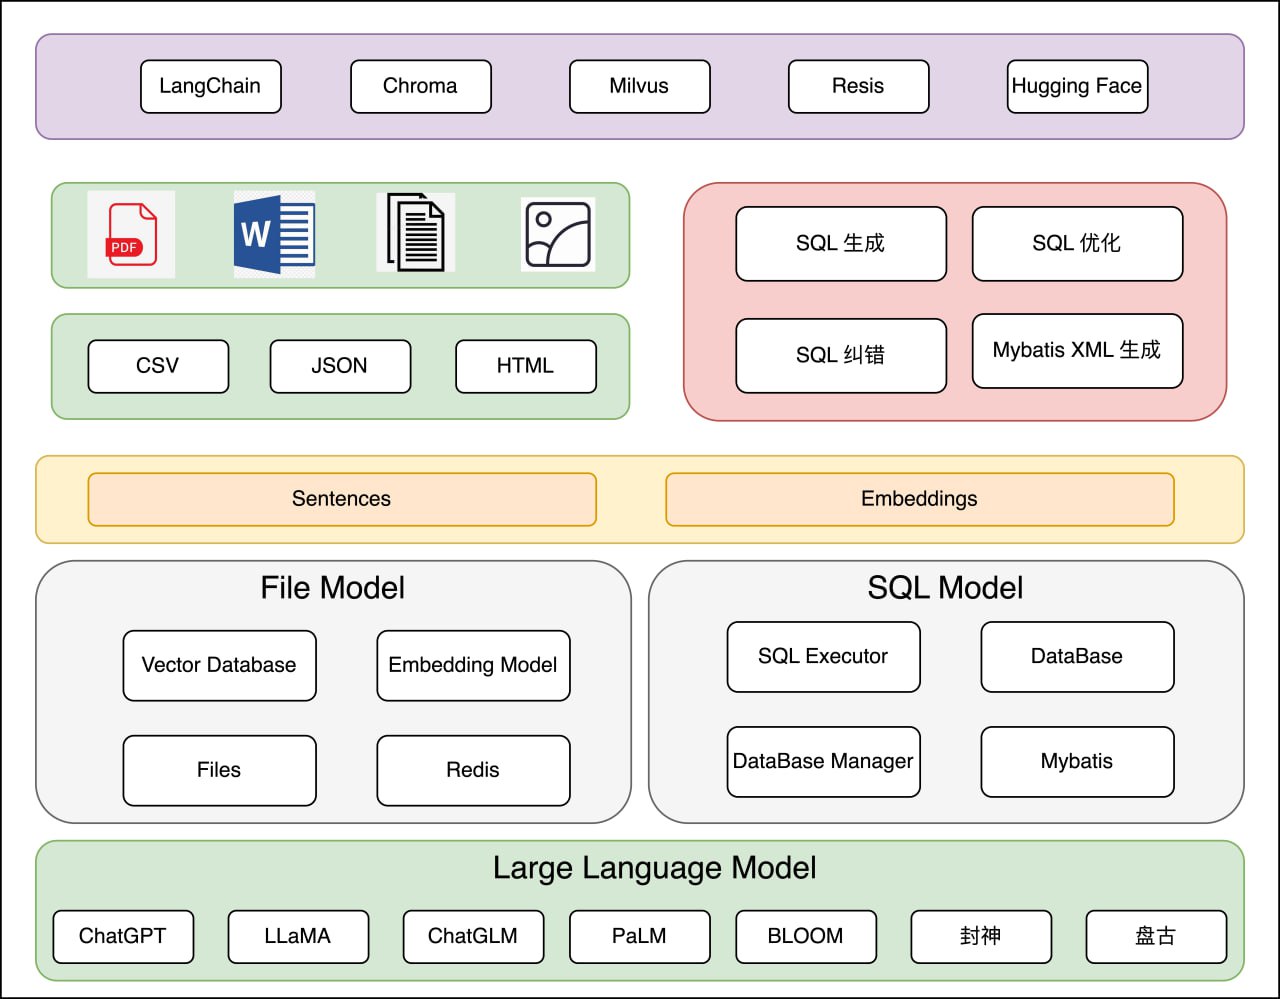
Task: Select the HTML format box
Action: (x=526, y=366)
